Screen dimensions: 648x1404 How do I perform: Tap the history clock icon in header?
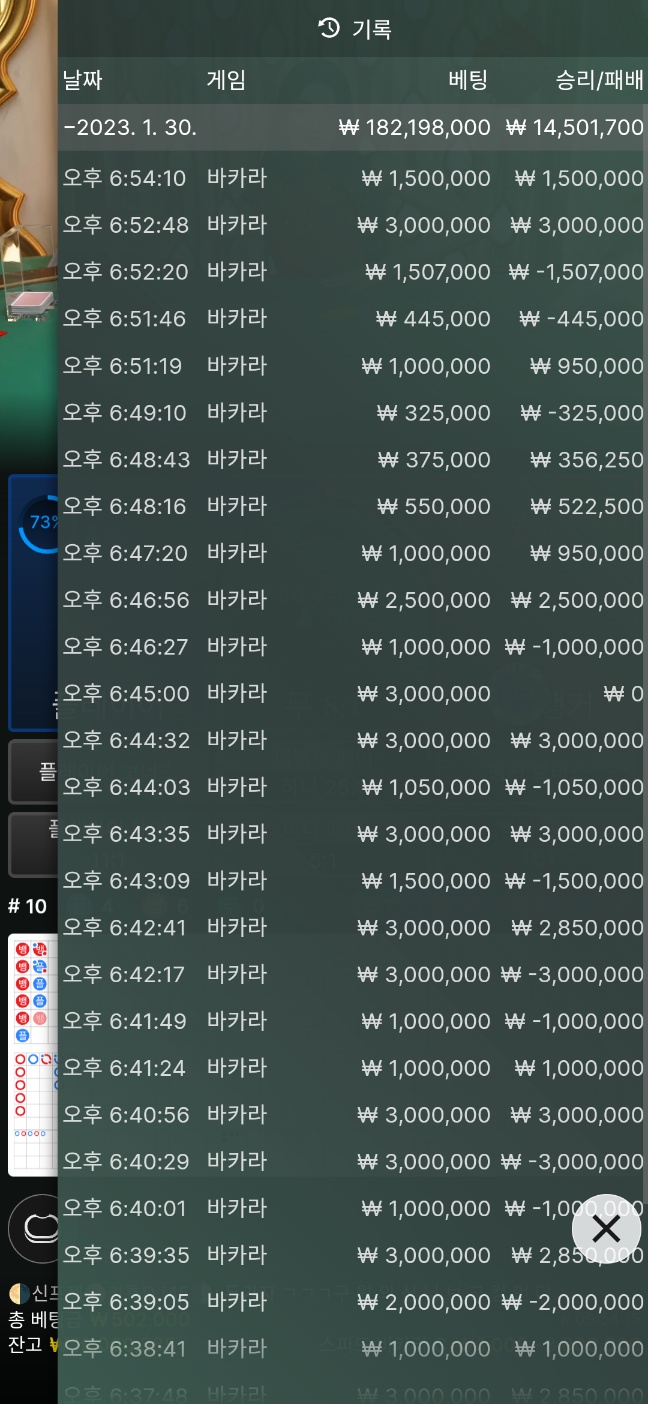(329, 28)
